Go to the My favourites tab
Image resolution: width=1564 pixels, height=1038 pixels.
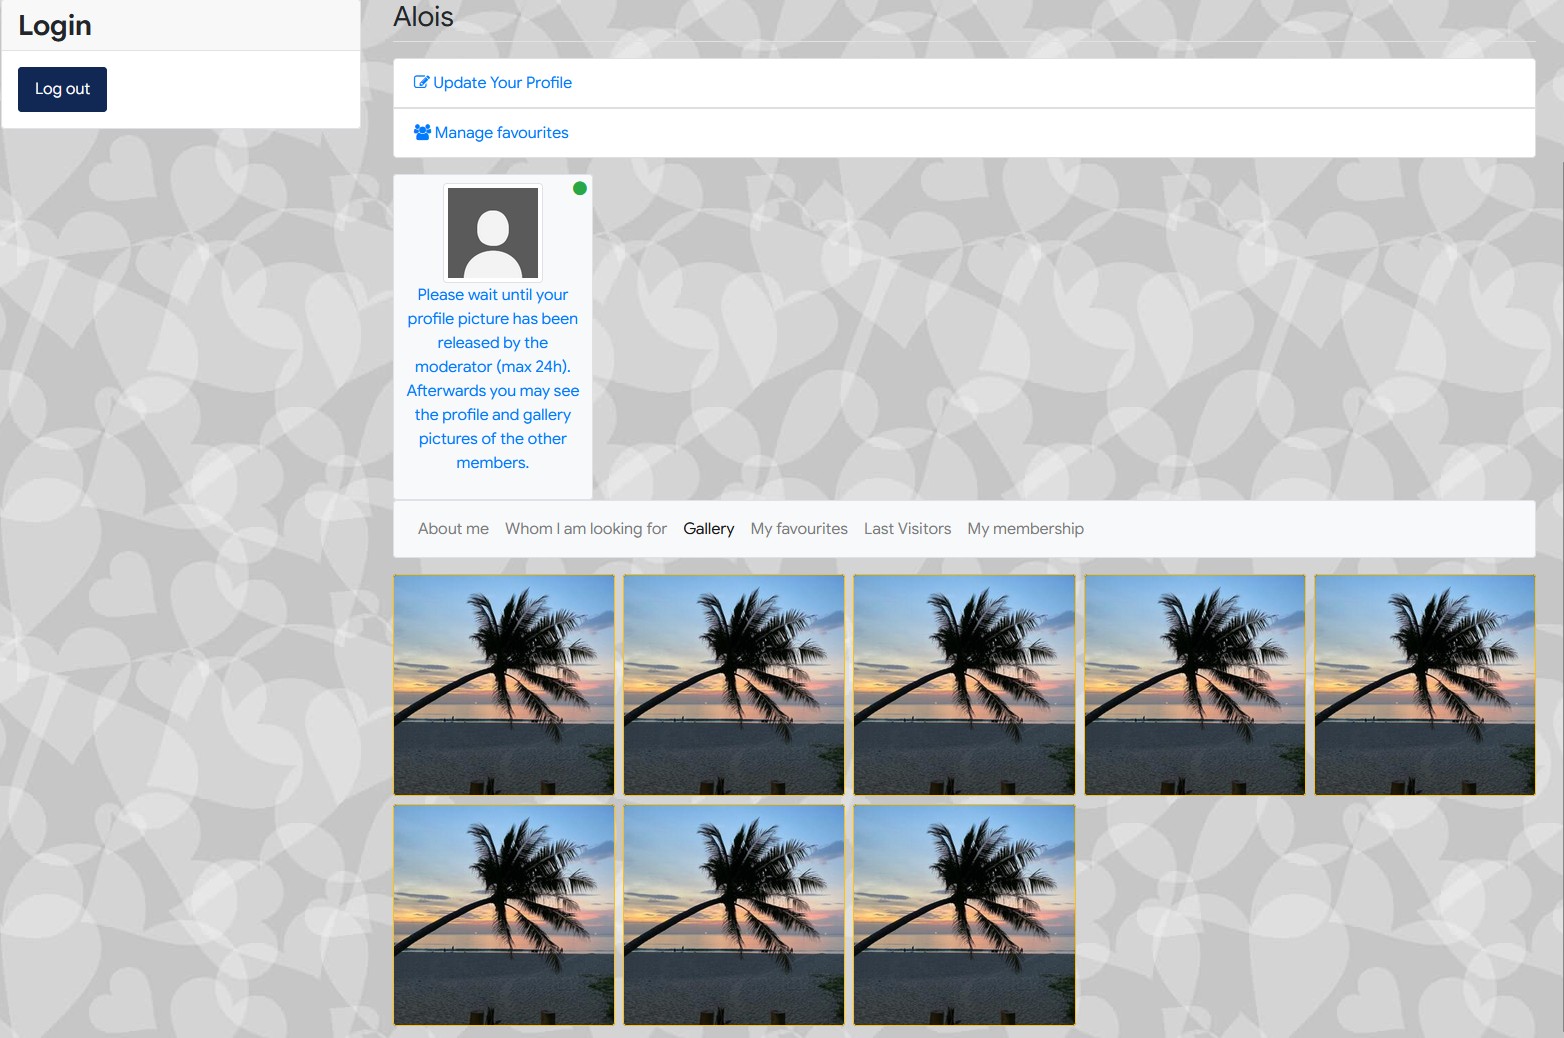[x=799, y=529]
